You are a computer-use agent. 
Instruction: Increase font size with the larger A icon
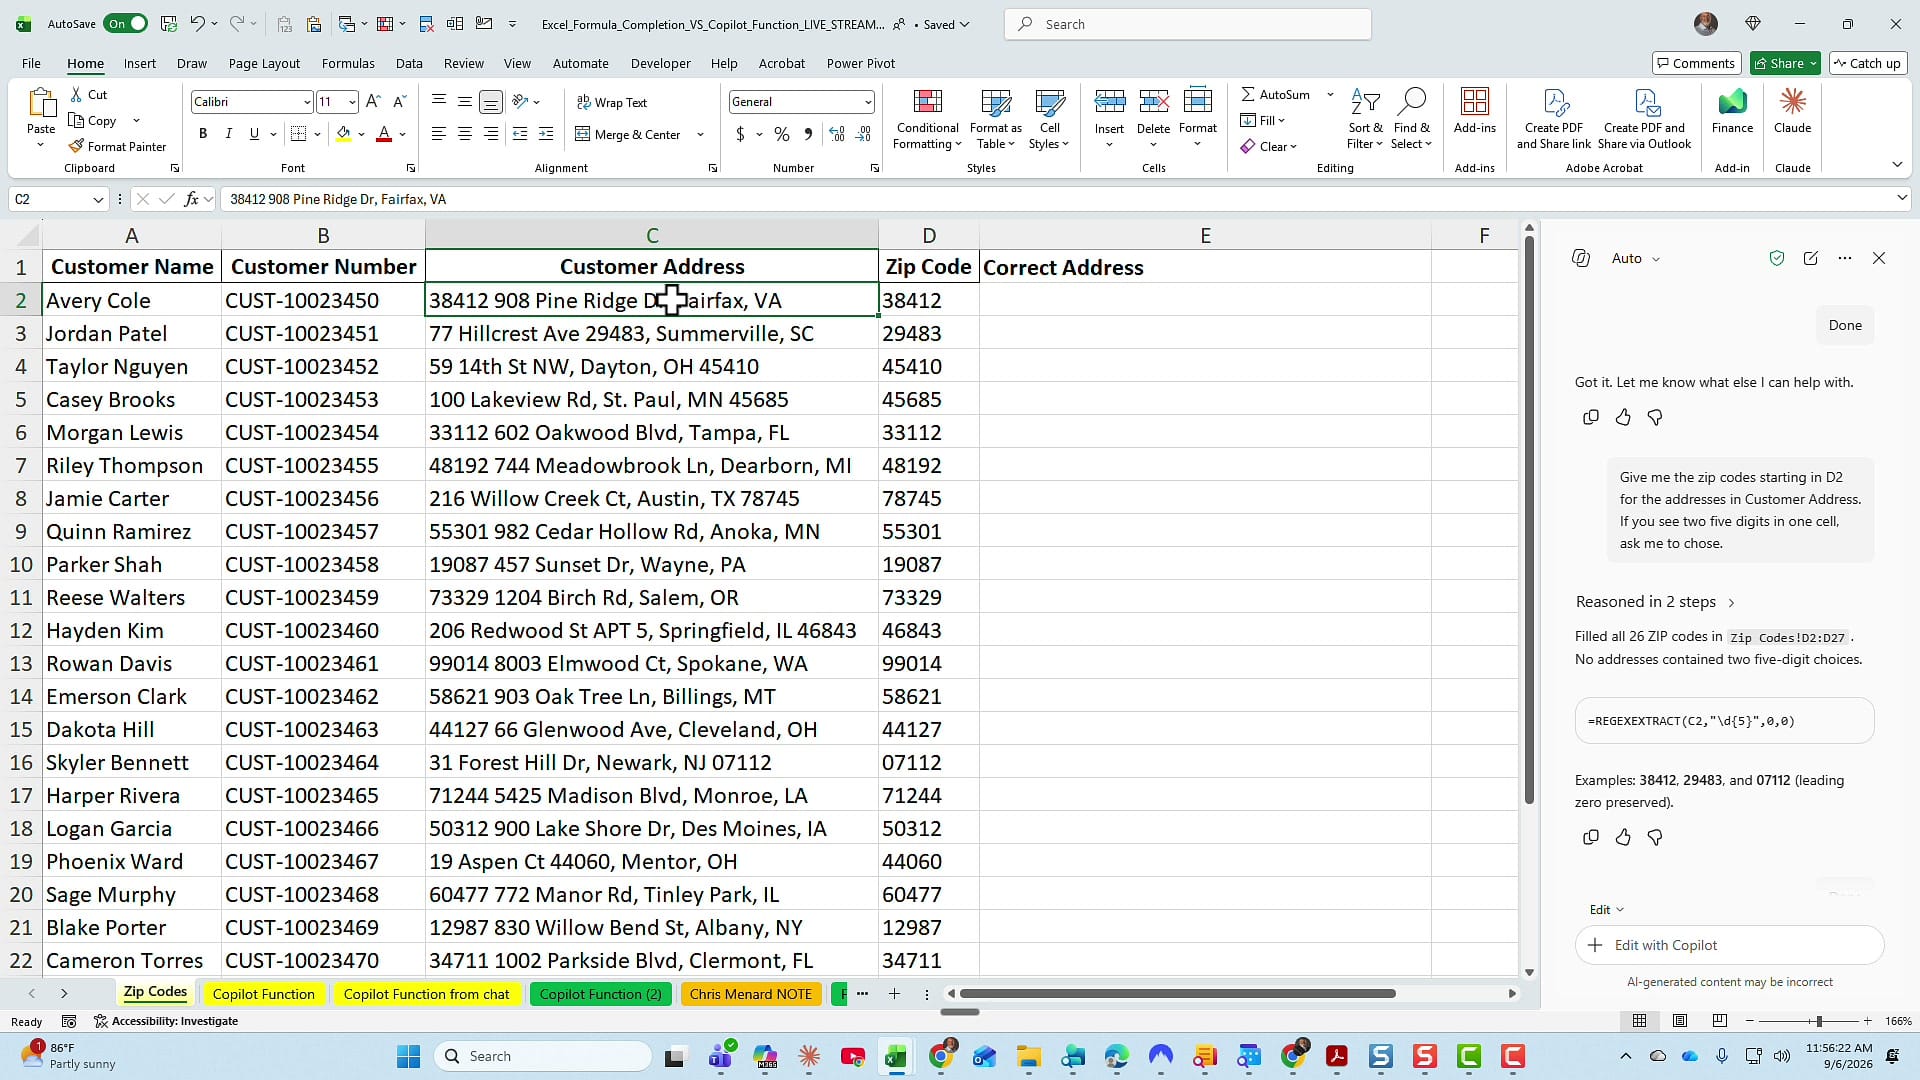(x=373, y=101)
